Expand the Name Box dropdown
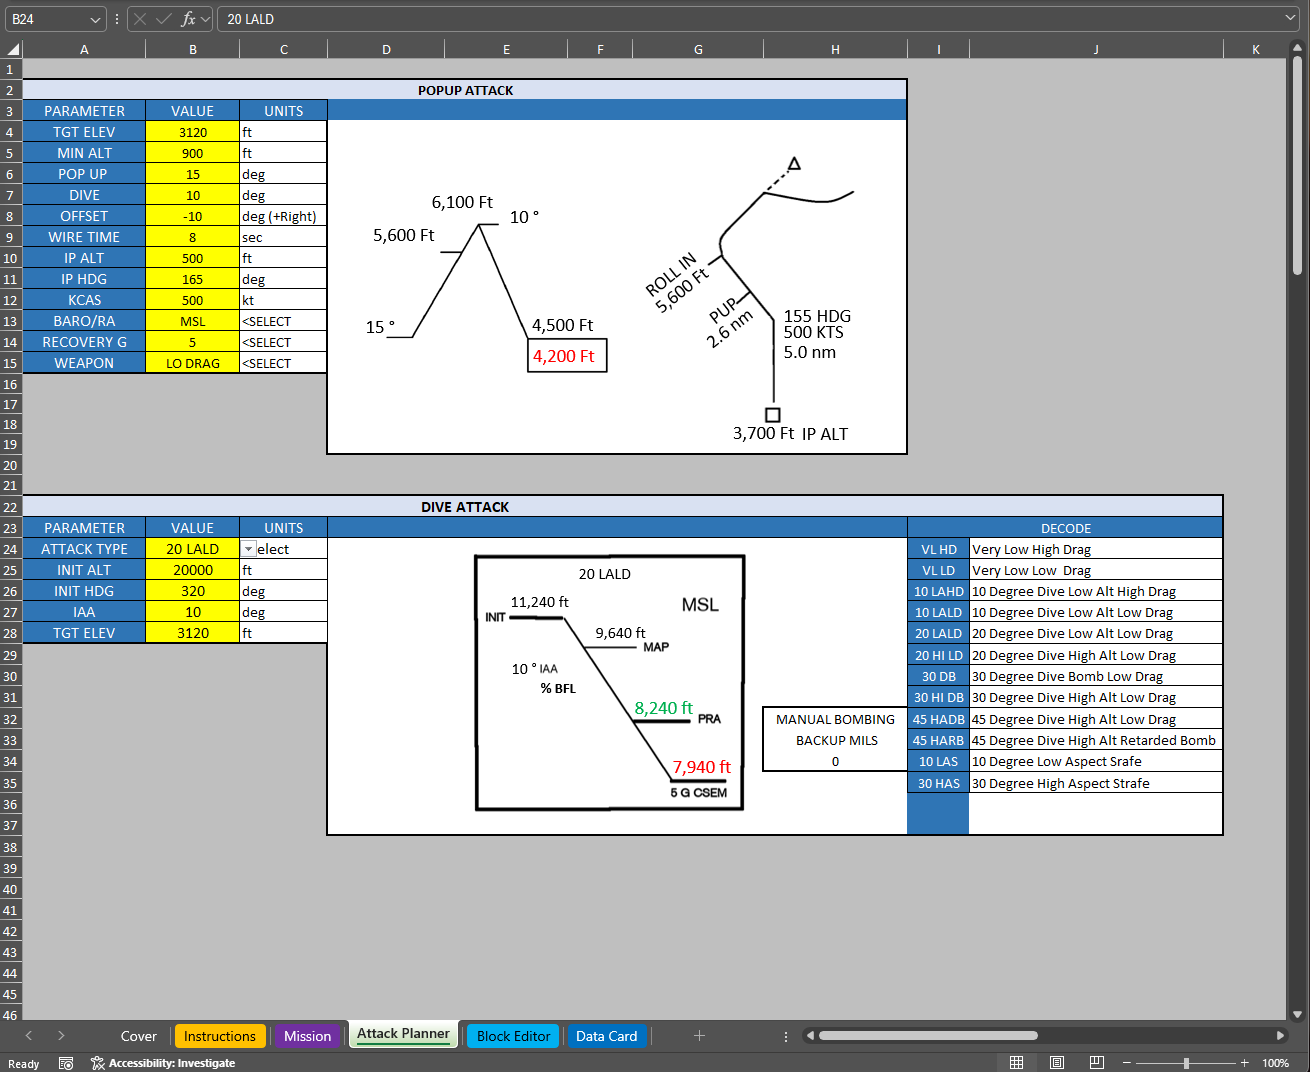Image resolution: width=1310 pixels, height=1072 pixels. pos(95,19)
